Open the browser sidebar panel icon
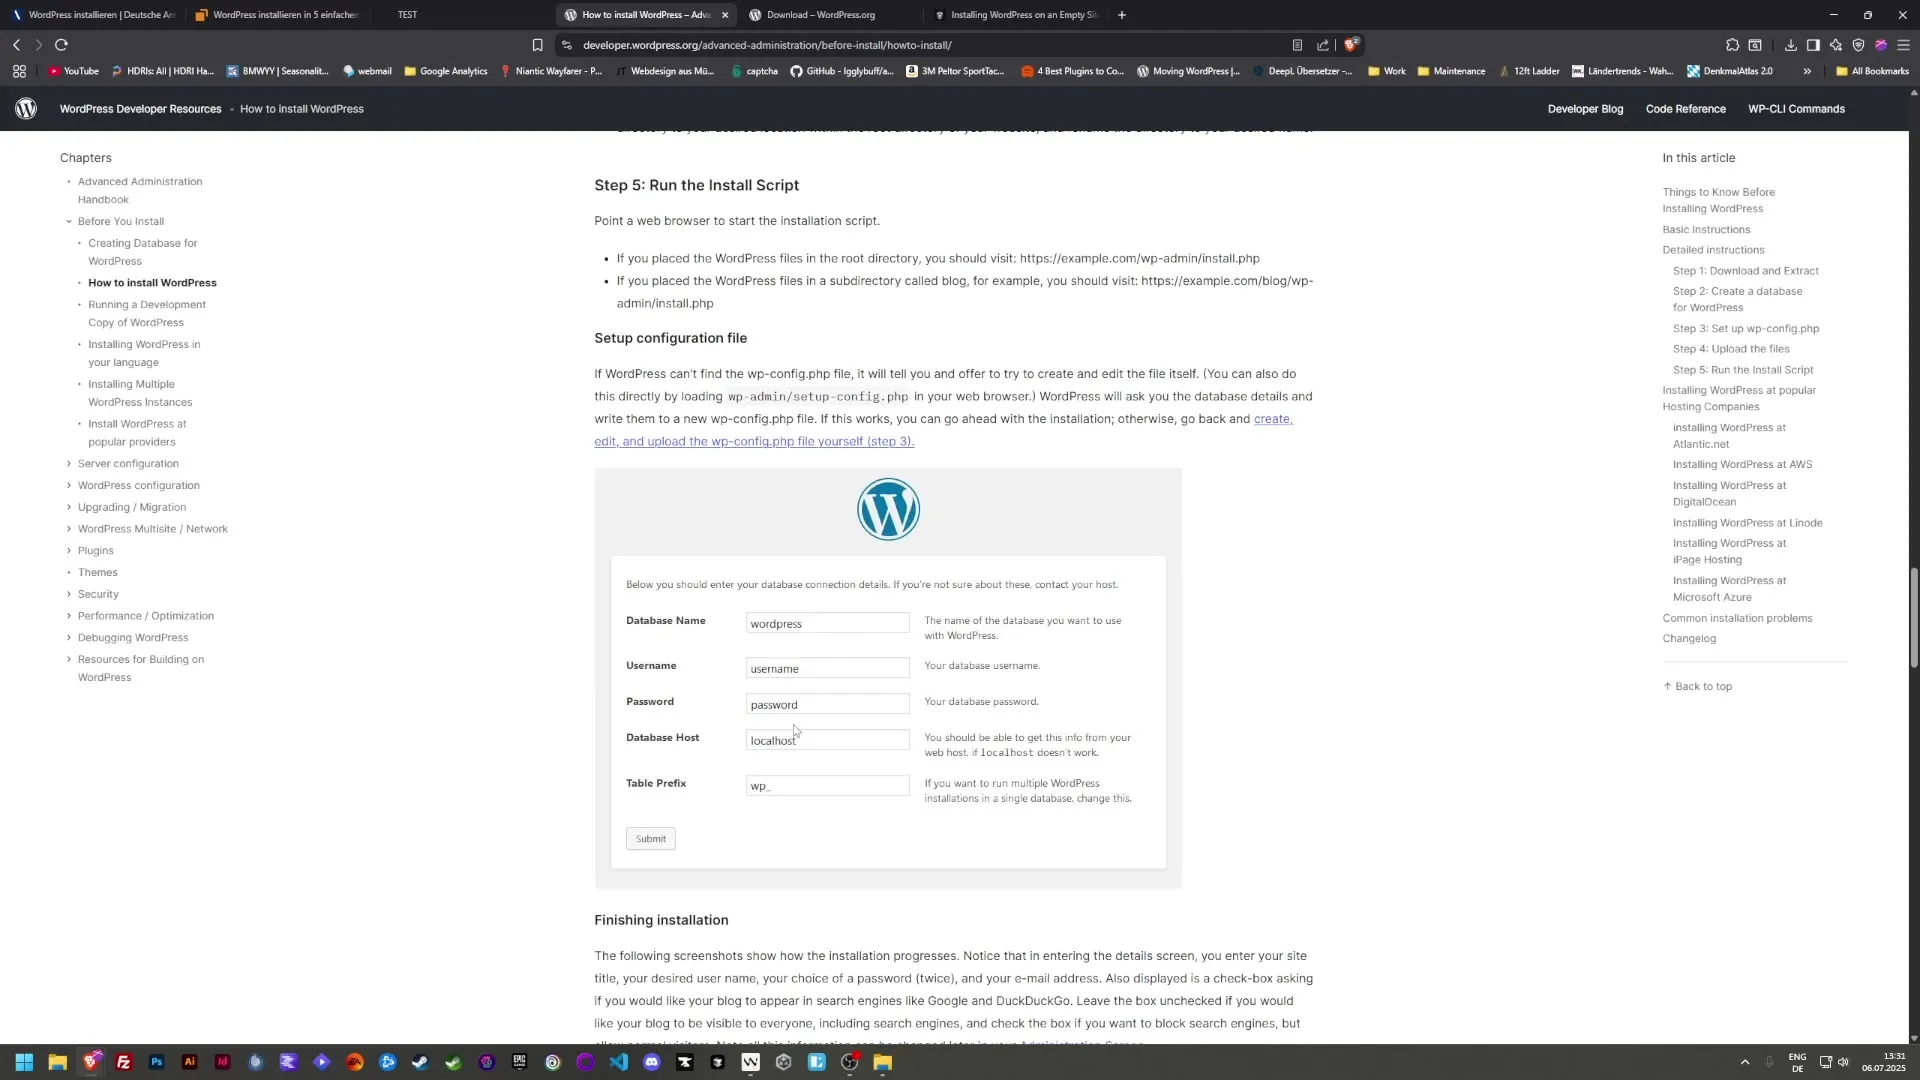This screenshot has height=1080, width=1920. [1813, 45]
